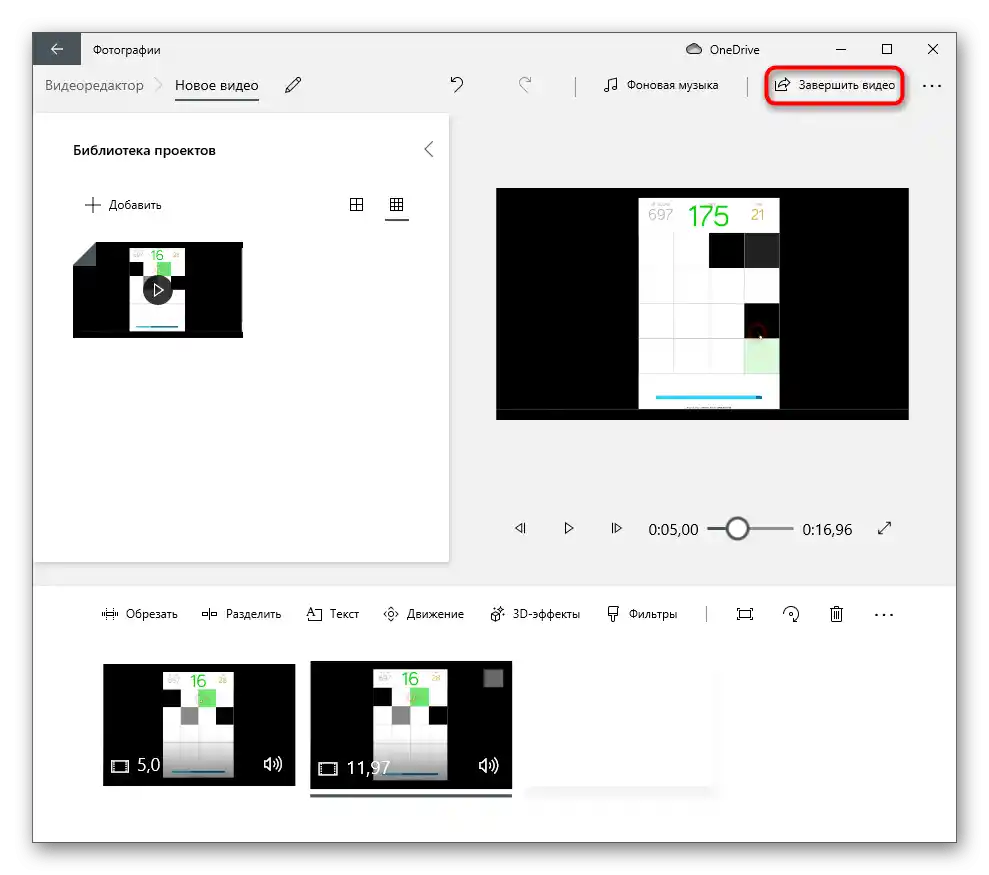
Task: Click the 0:16,96 total duration label
Action: [827, 529]
